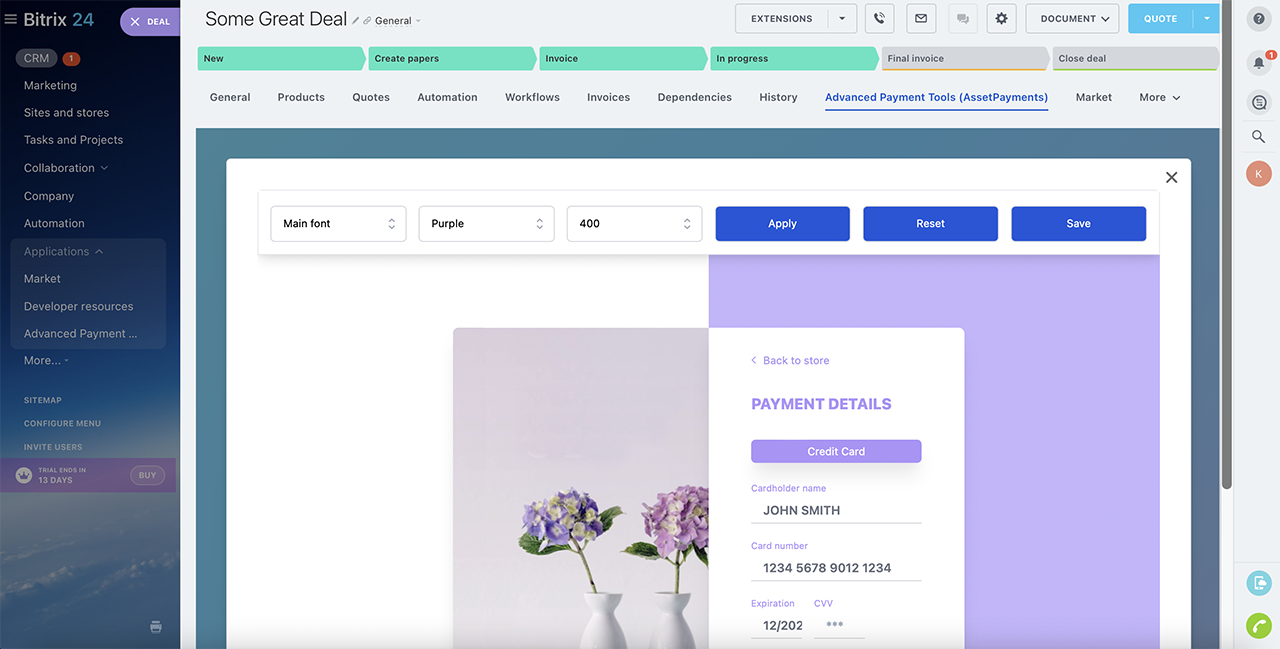
Task: Click the Cardholder name input field
Action: coord(836,510)
